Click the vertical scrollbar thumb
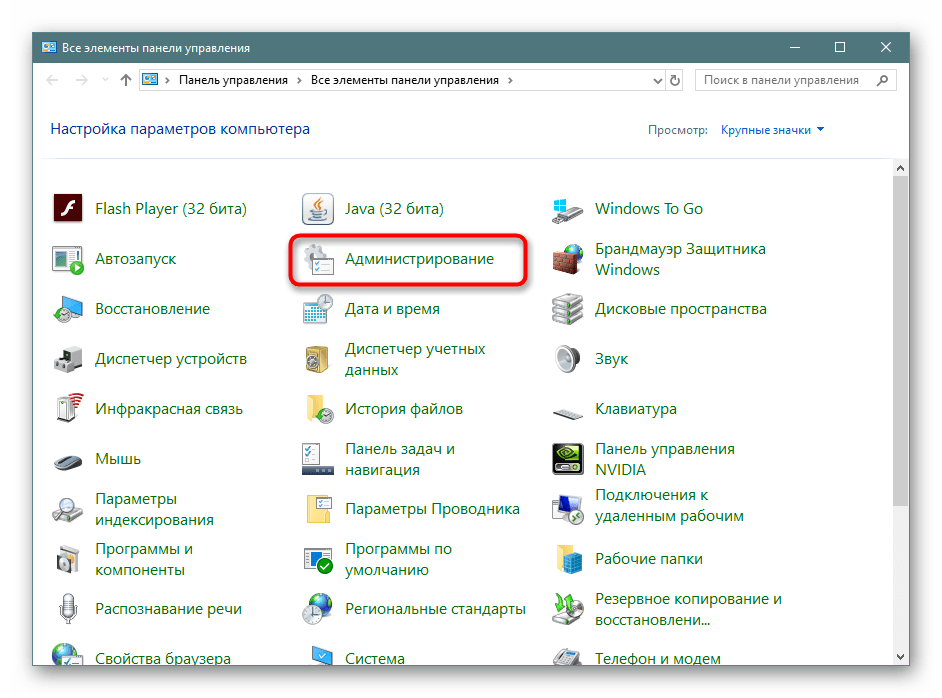942x698 pixels. [900, 341]
